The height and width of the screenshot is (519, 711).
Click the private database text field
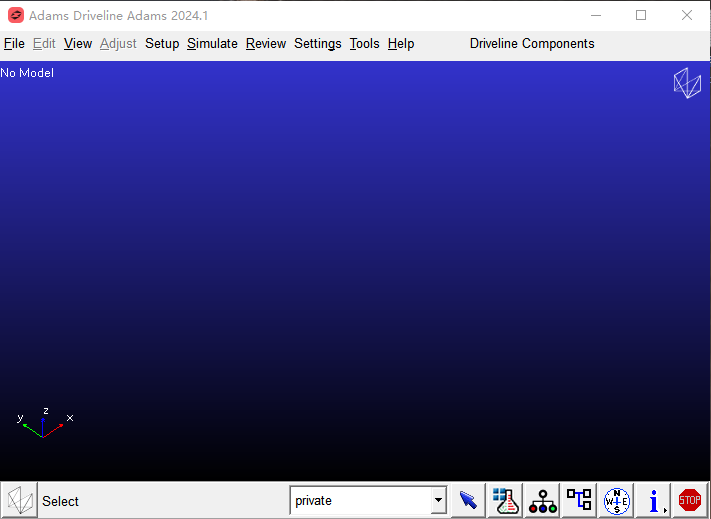[x=360, y=500]
